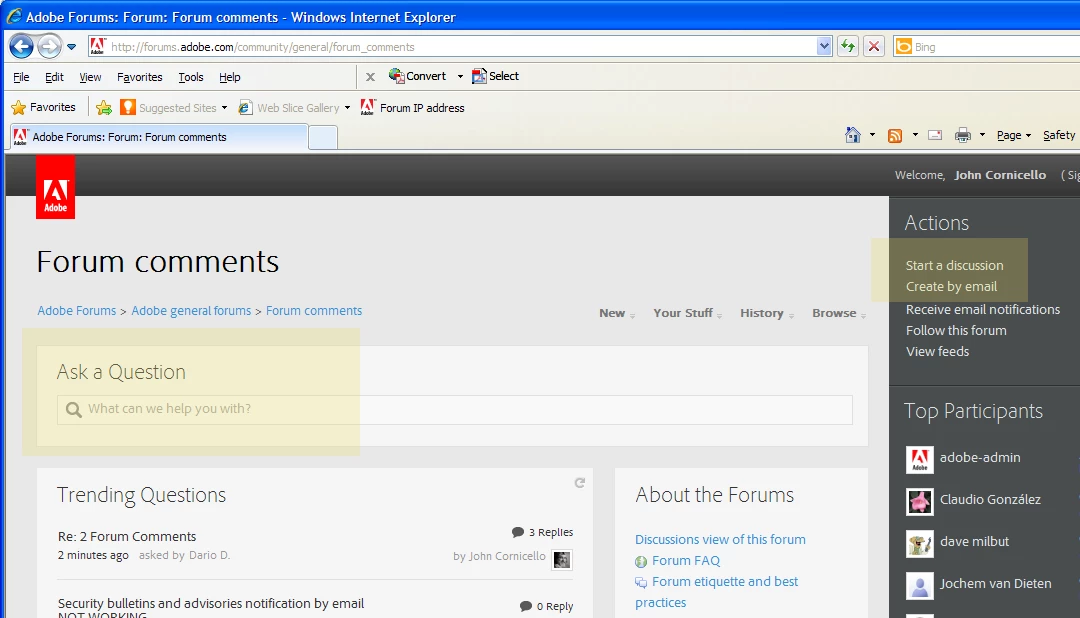Click the Print icon
Image resolution: width=1080 pixels, height=618 pixels.
[x=963, y=135]
